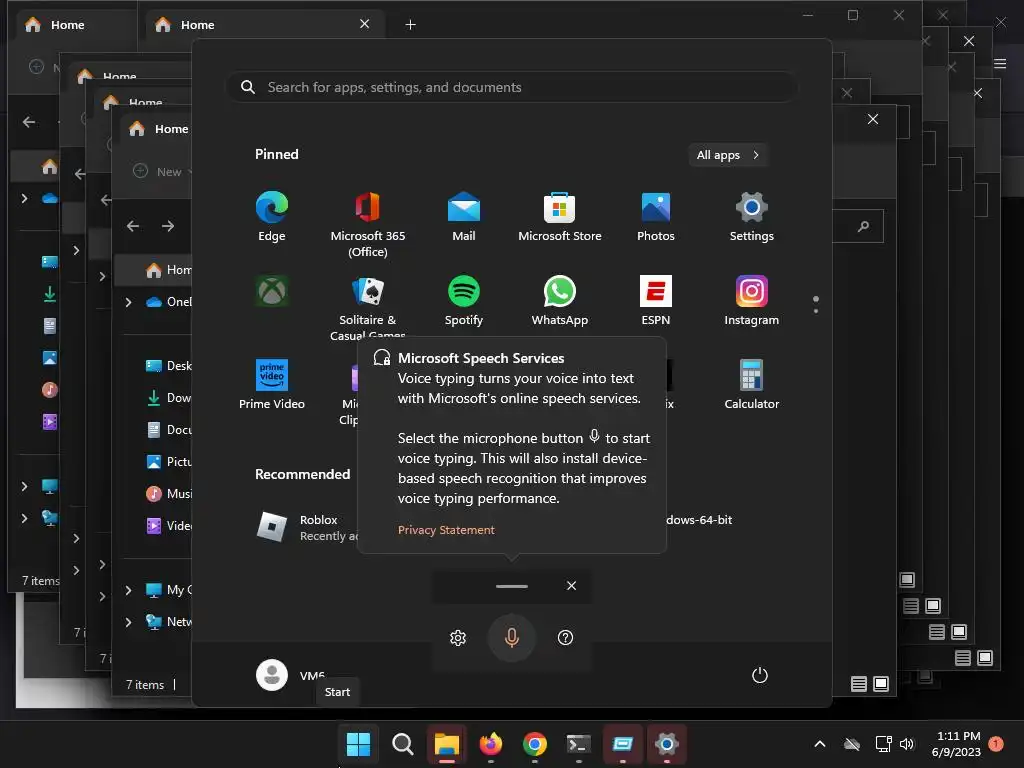Open Instagram pinned app
The image size is (1024, 768).
coord(752,300)
